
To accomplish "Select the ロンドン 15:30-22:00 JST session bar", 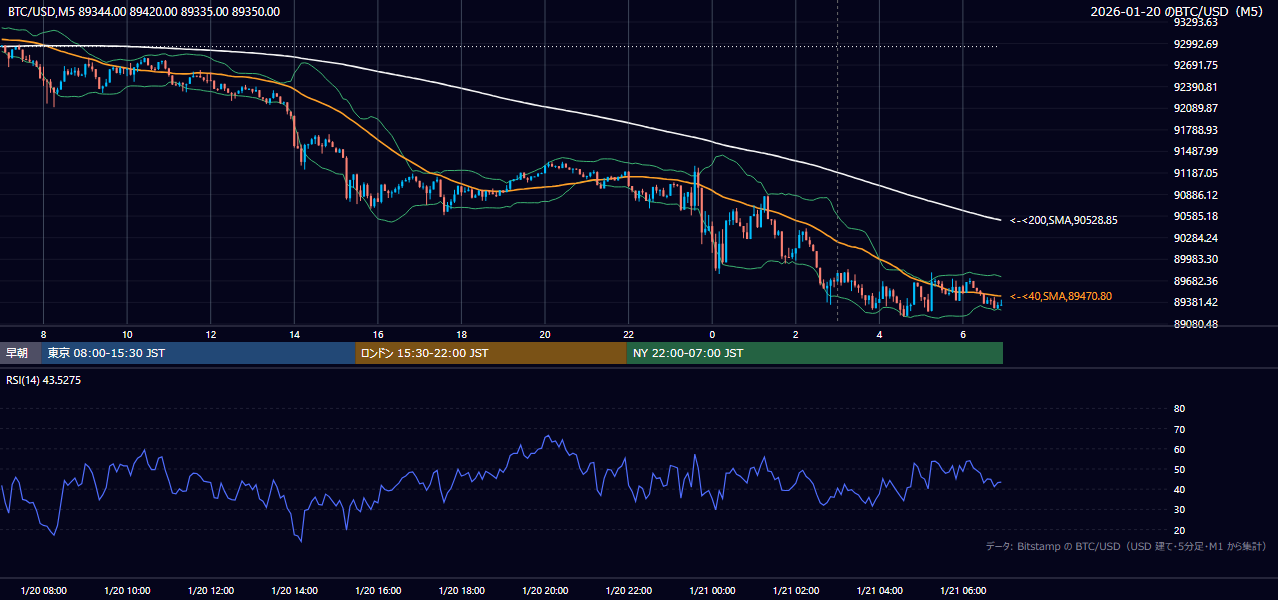I will pyautogui.click(x=491, y=353).
